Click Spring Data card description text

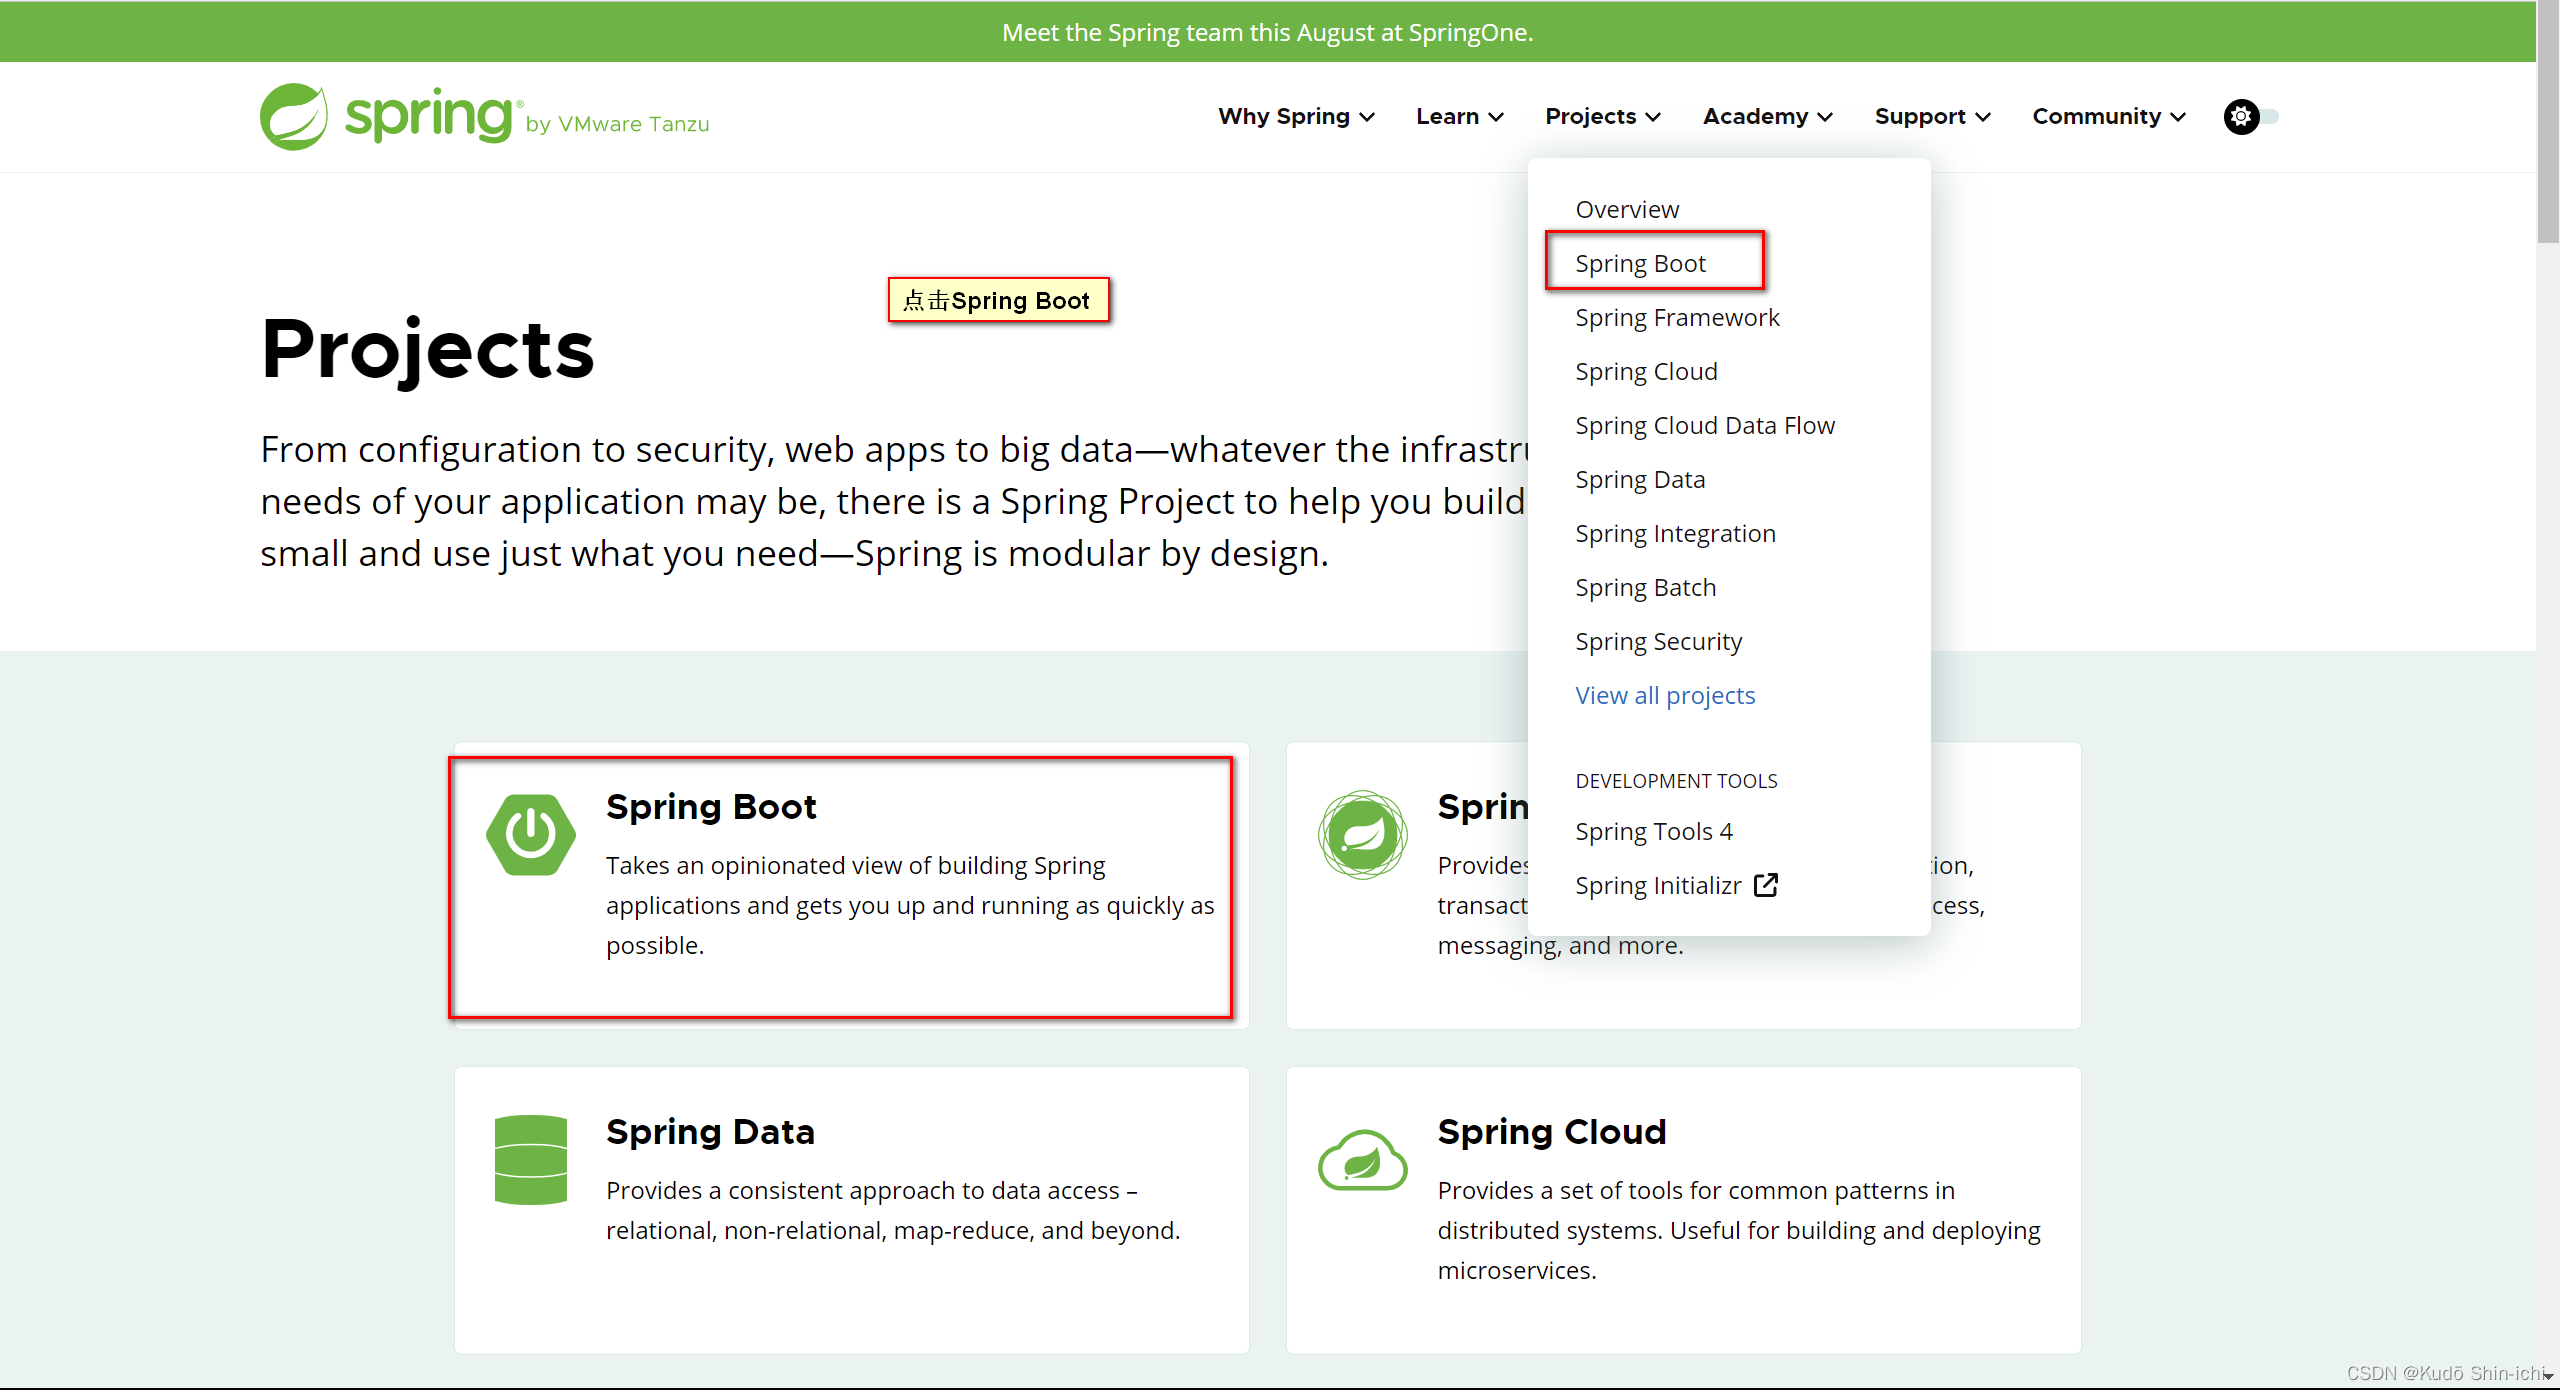tap(893, 1211)
